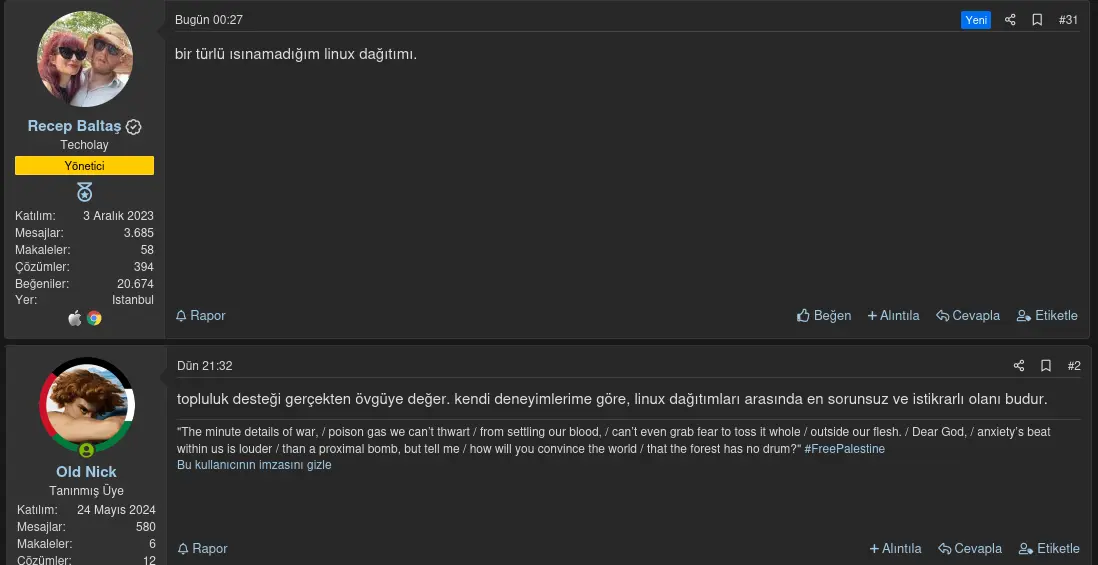Quote post #2 with Alıntıla
Viewport: 1098px width, 565px height.
[896, 548]
